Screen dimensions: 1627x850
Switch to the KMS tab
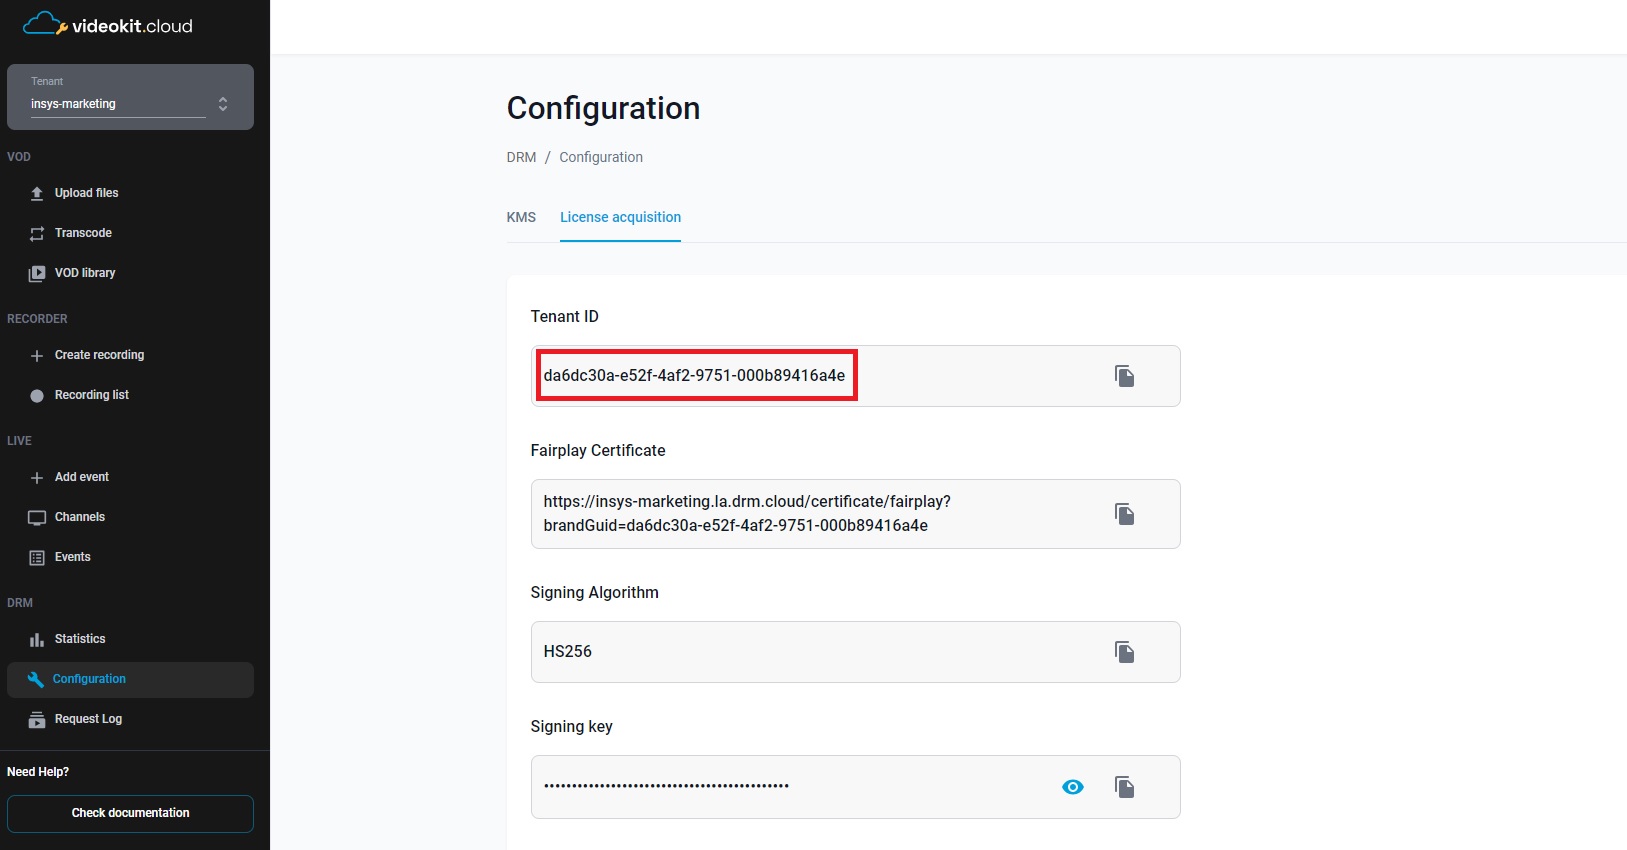[x=521, y=217]
